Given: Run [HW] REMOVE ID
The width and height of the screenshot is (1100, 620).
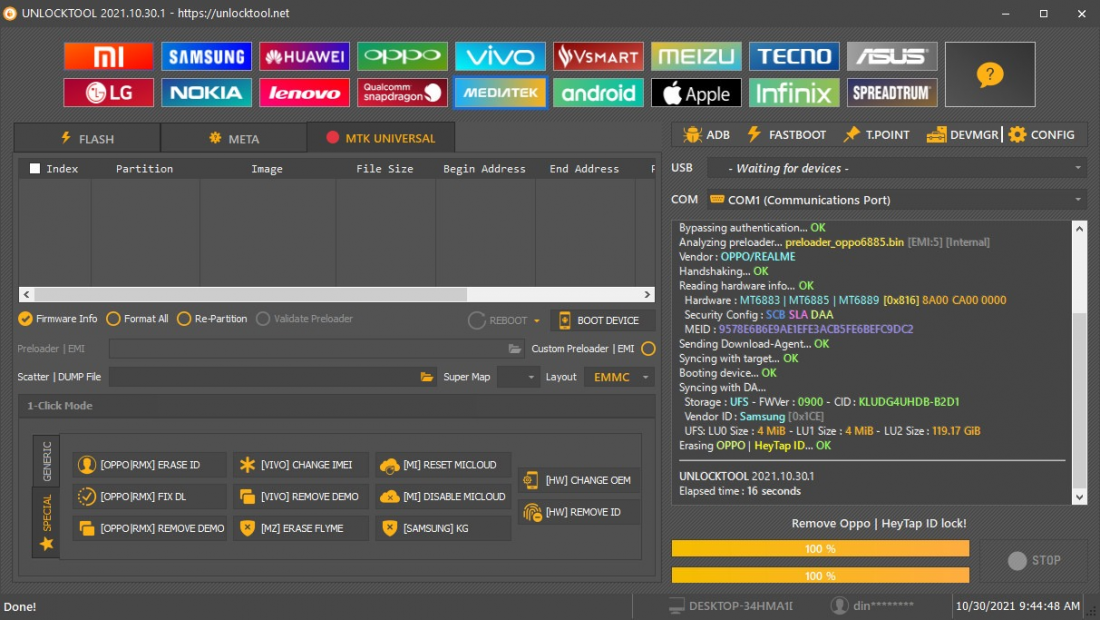Looking at the screenshot, I should click(579, 512).
